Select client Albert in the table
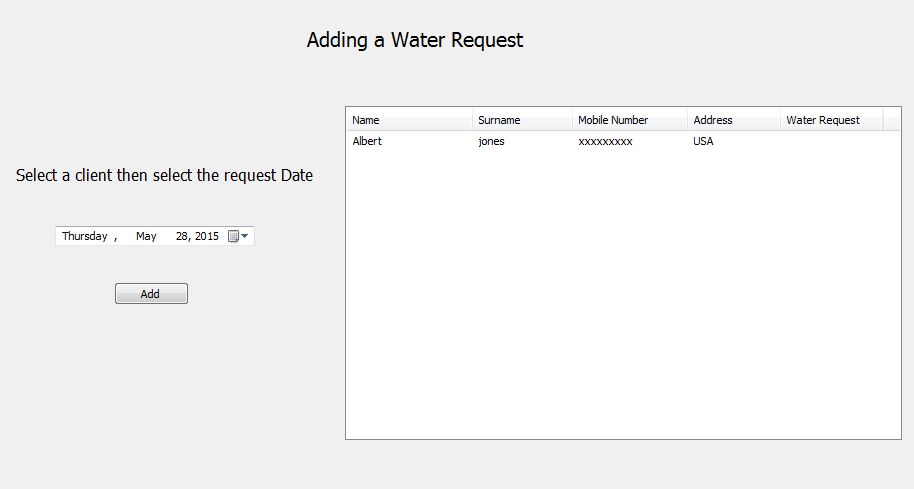The image size is (914, 489). coord(367,142)
